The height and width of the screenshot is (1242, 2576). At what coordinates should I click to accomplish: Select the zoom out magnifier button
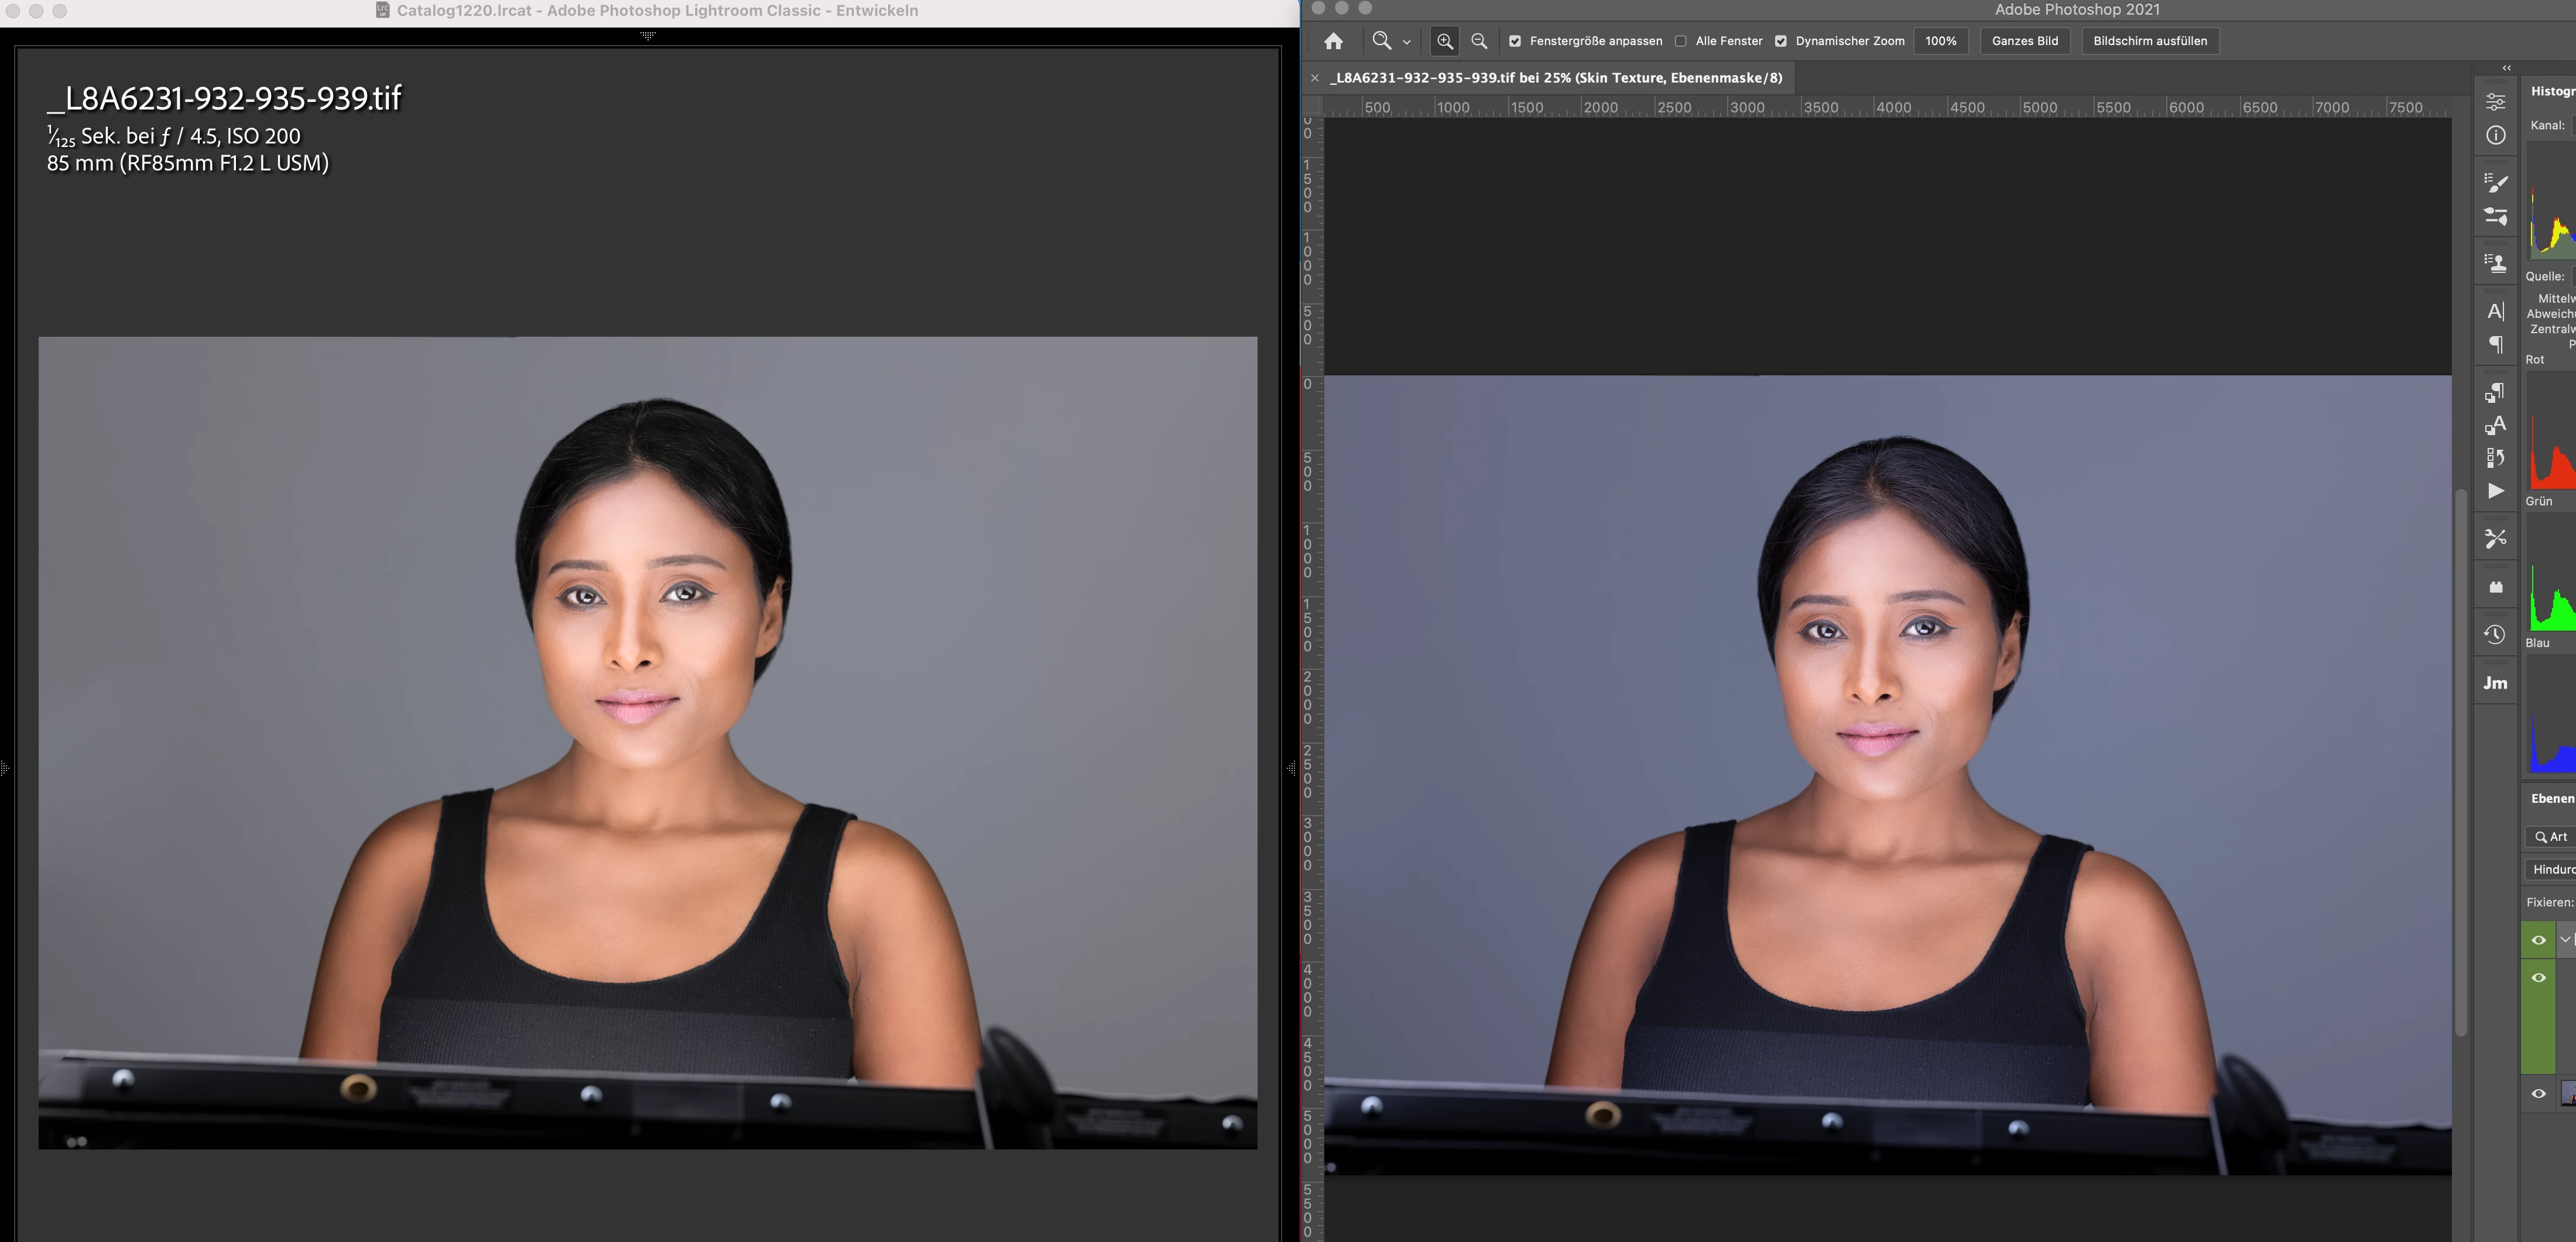(1479, 41)
